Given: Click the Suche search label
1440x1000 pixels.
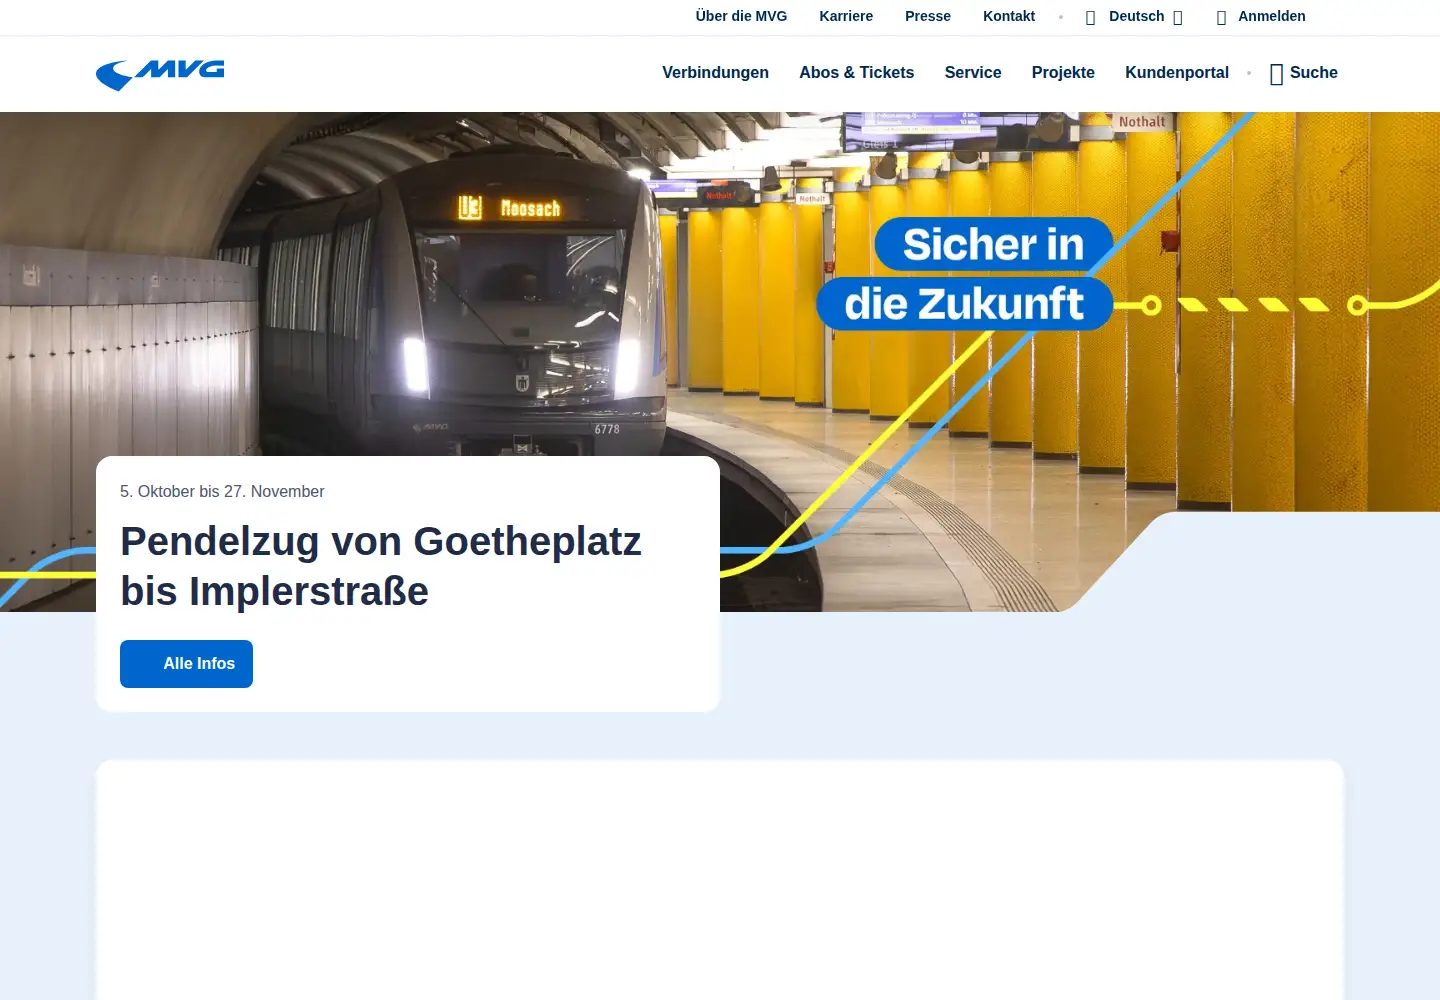Looking at the screenshot, I should pyautogui.click(x=1314, y=72).
